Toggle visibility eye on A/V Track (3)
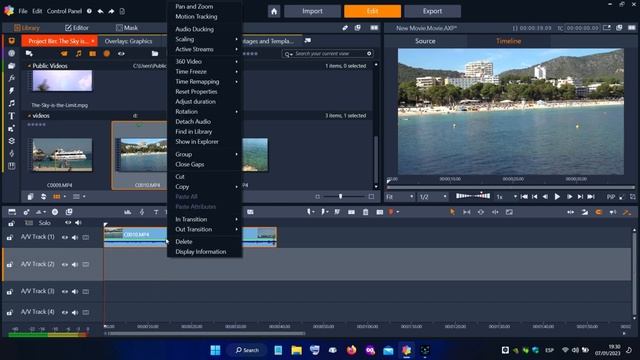The width and height of the screenshot is (640, 360). [65, 291]
